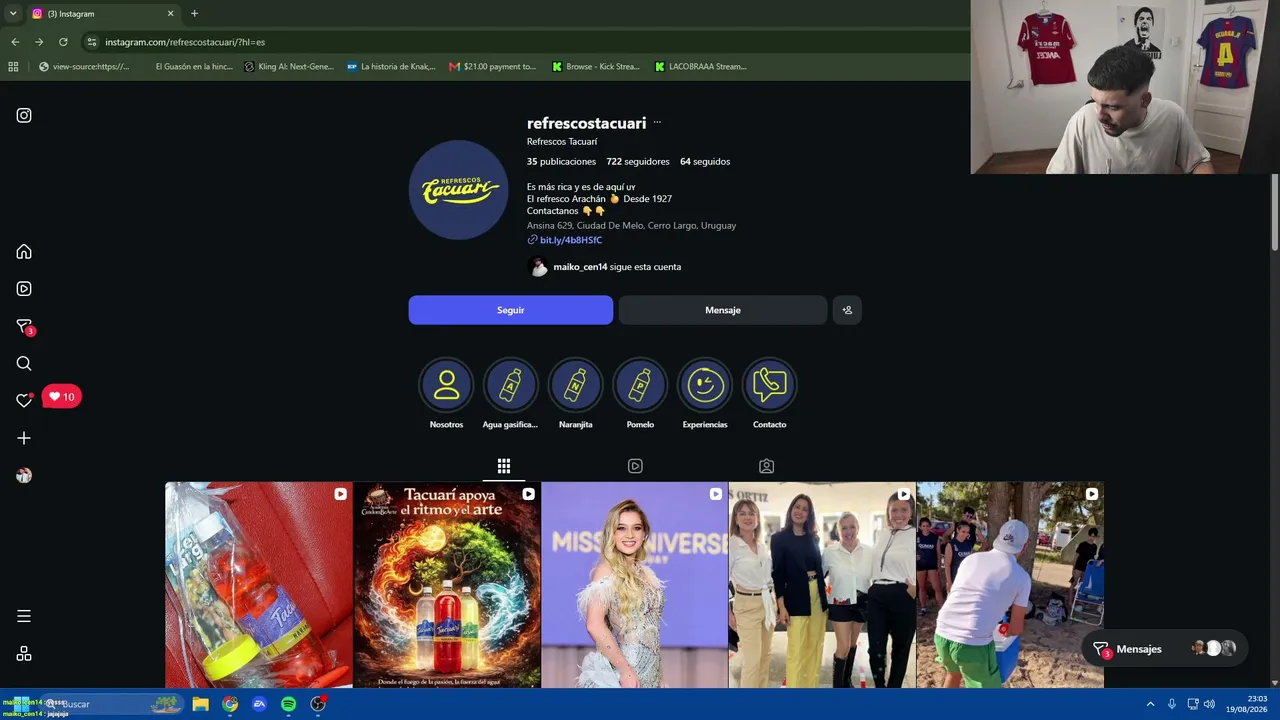Viewport: 1280px width, 720px height.
Task: Open the Nosotros story highlight
Action: [x=446, y=394]
